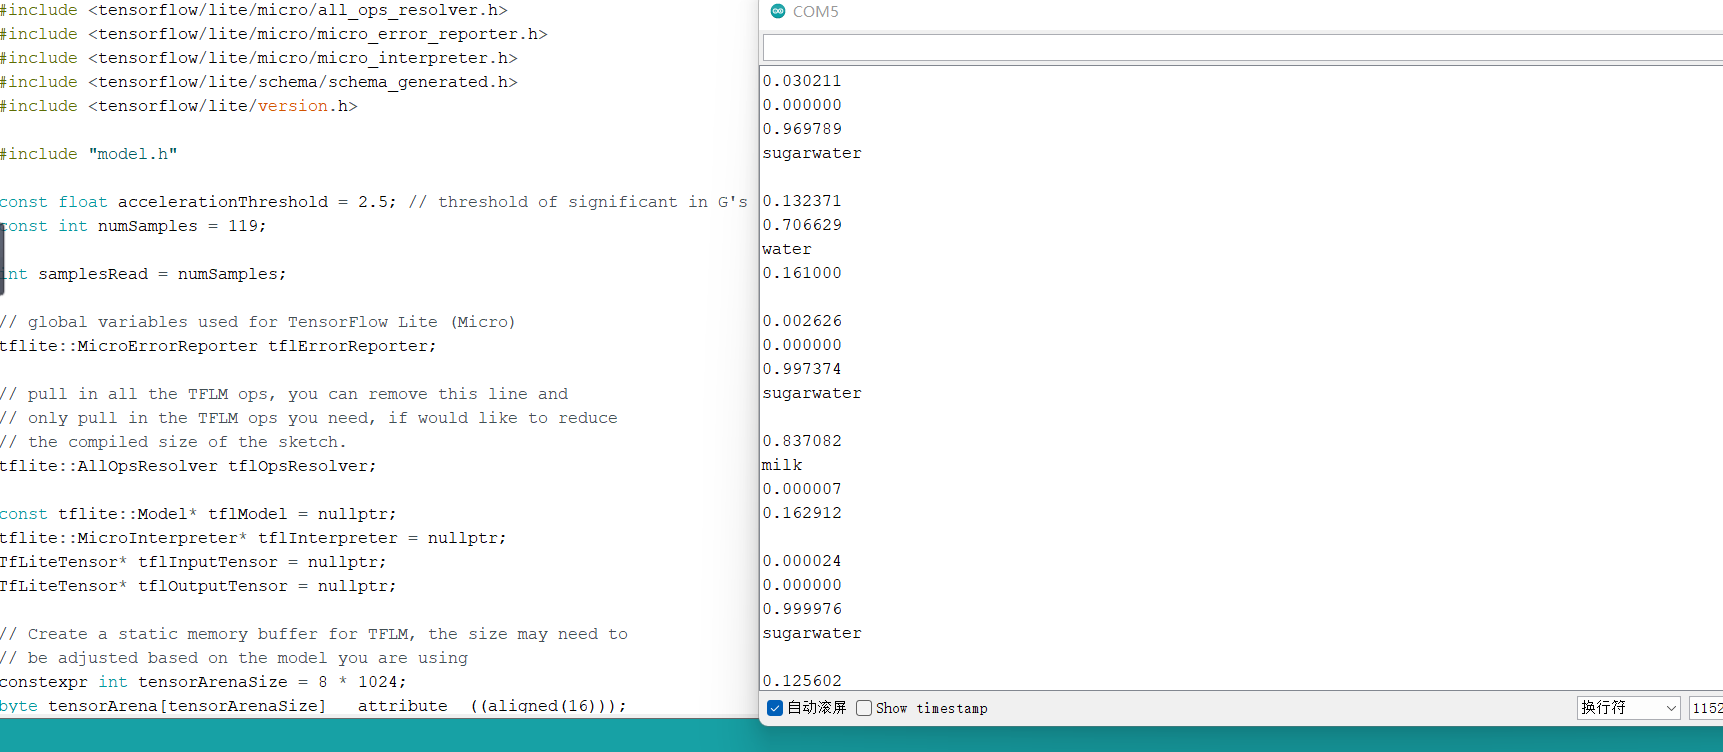
Task: Click the byte tensorArena declaration line
Action: [x=314, y=706]
